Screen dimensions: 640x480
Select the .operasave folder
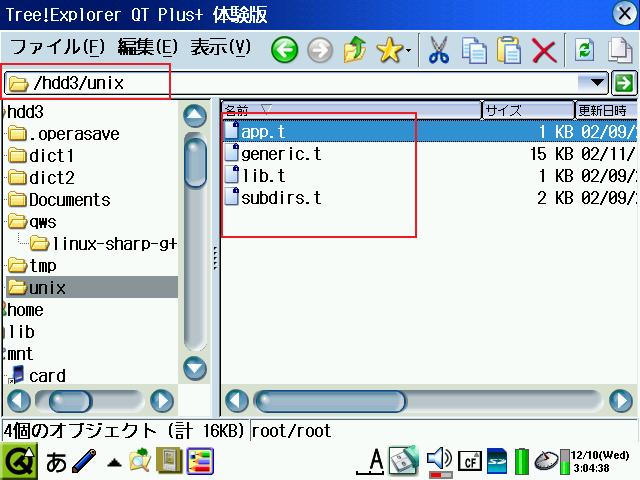pos(64,134)
